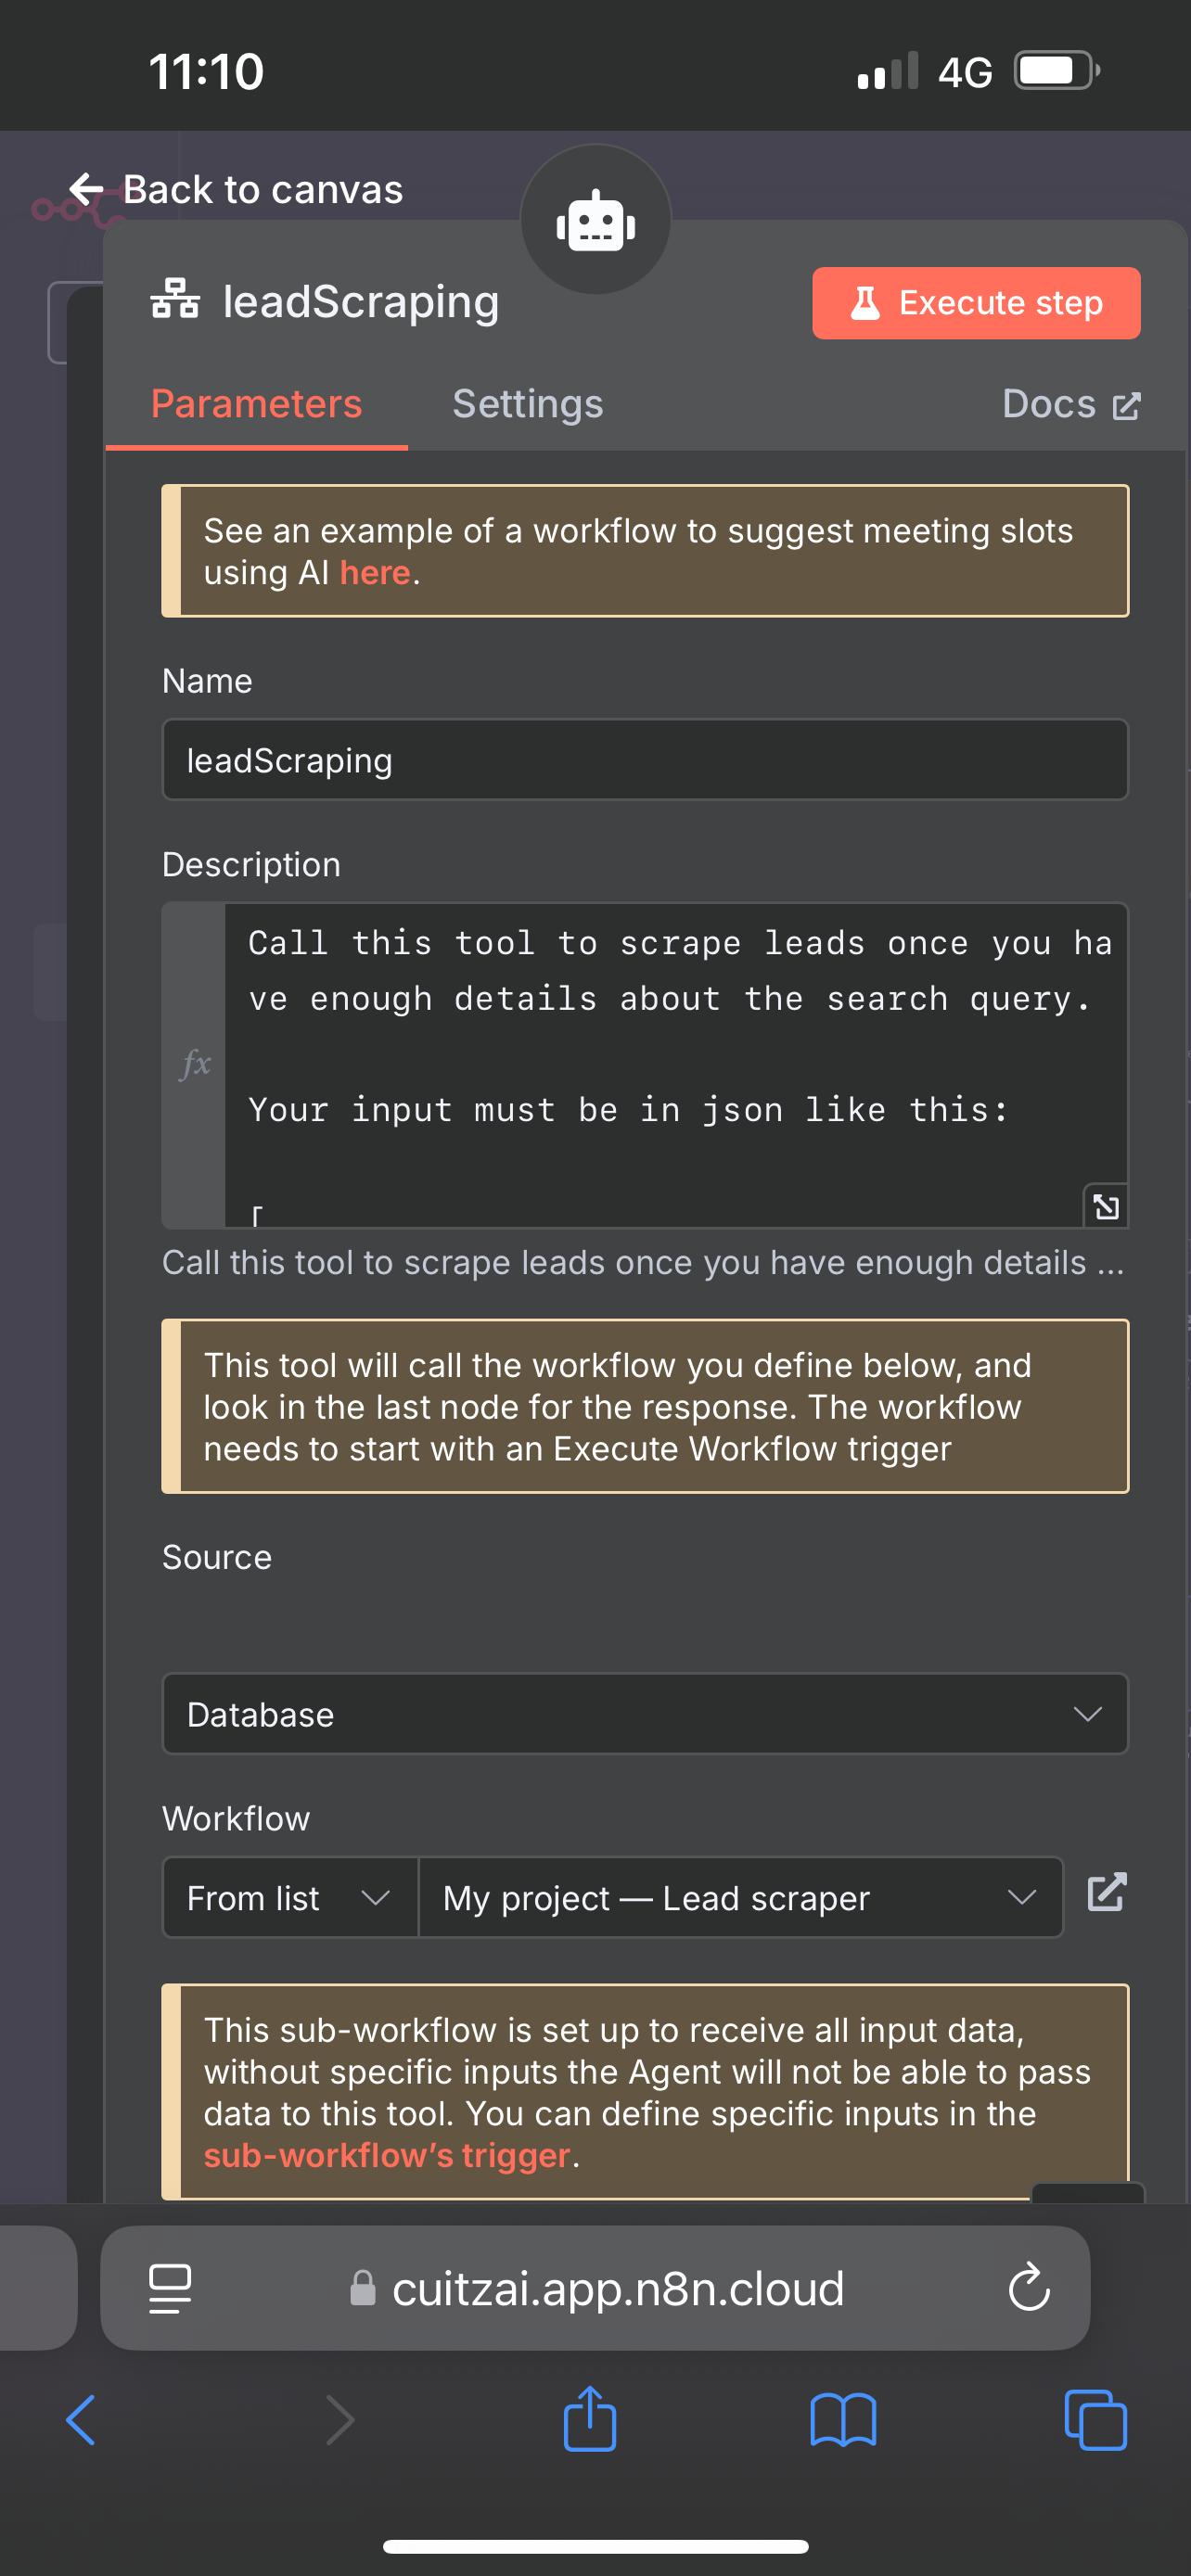Image resolution: width=1191 pixels, height=2576 pixels.
Task: Change the Workflow mode 'From list' dropdown
Action: [x=290, y=1897]
